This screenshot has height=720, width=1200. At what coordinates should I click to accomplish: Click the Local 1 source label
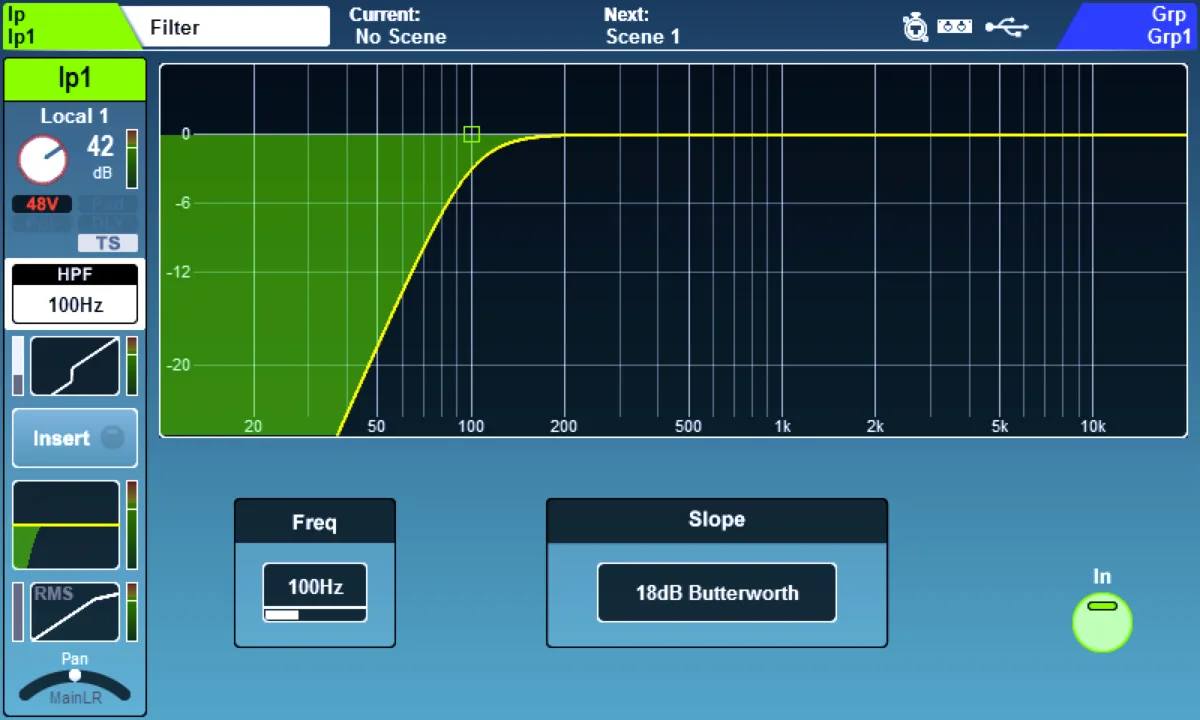click(x=75, y=116)
